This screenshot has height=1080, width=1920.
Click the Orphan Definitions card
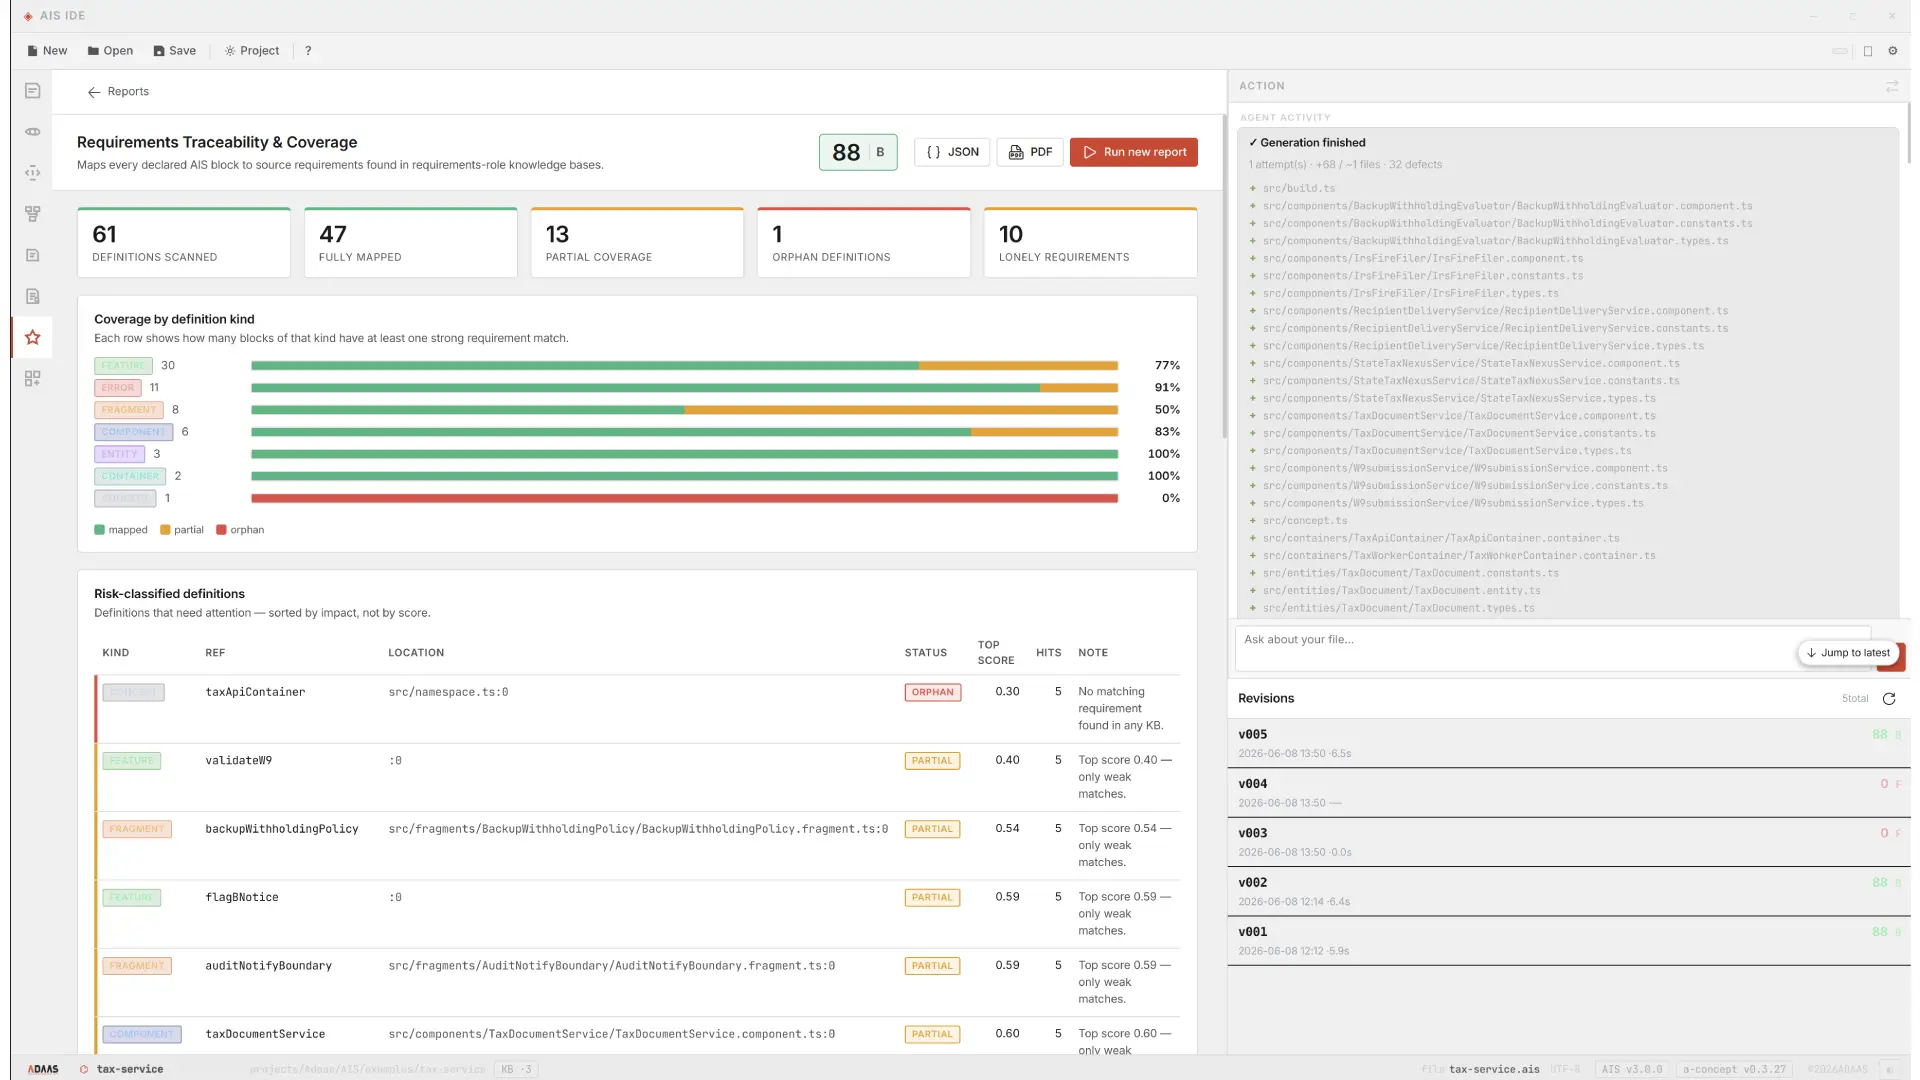coord(864,243)
